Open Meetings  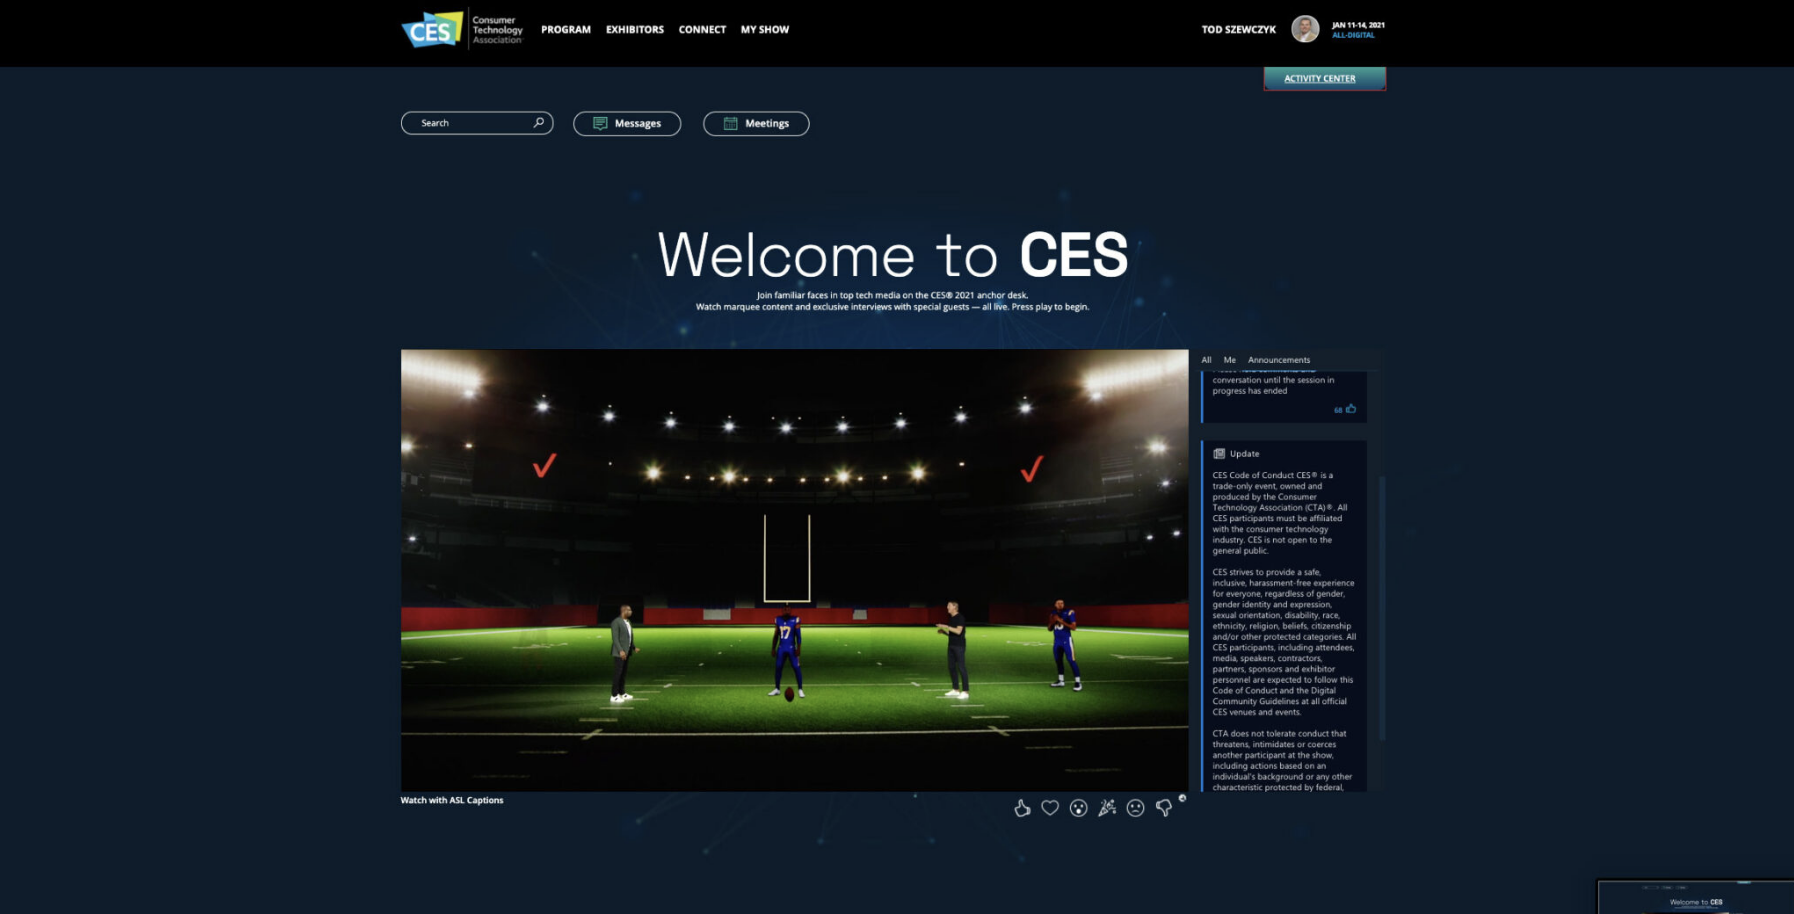tap(756, 123)
